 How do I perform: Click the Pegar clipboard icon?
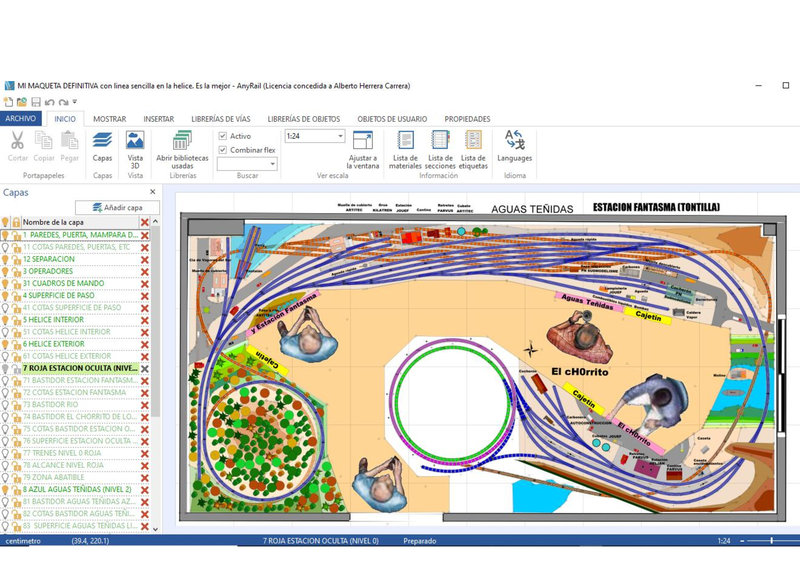click(69, 140)
